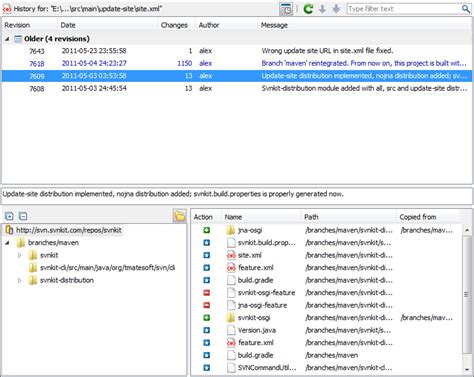Click the Refresh history green arrow icon
The height and width of the screenshot is (377, 474).
tap(308, 9)
